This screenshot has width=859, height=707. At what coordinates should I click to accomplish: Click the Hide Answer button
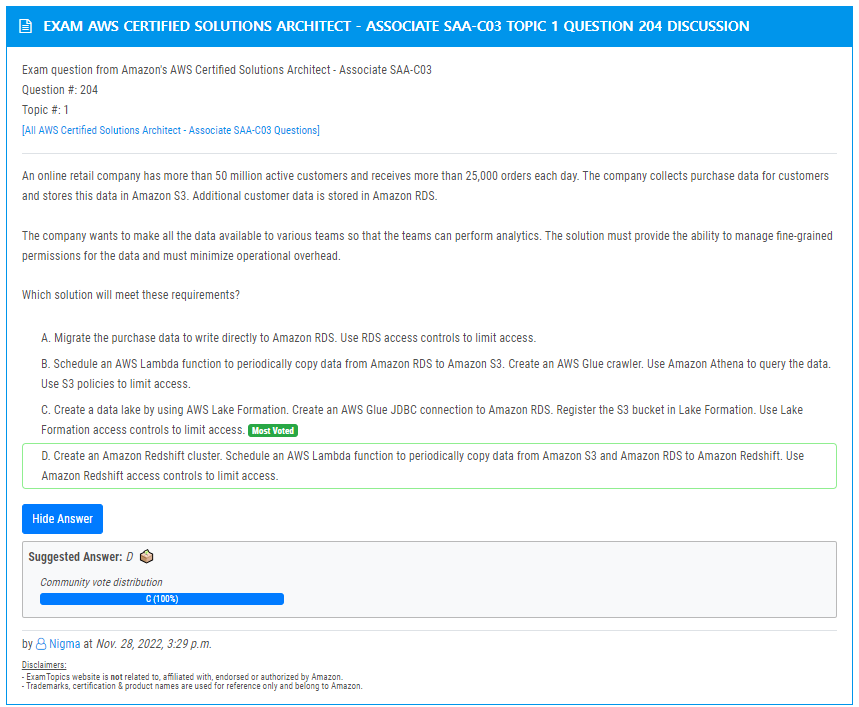pos(62,519)
